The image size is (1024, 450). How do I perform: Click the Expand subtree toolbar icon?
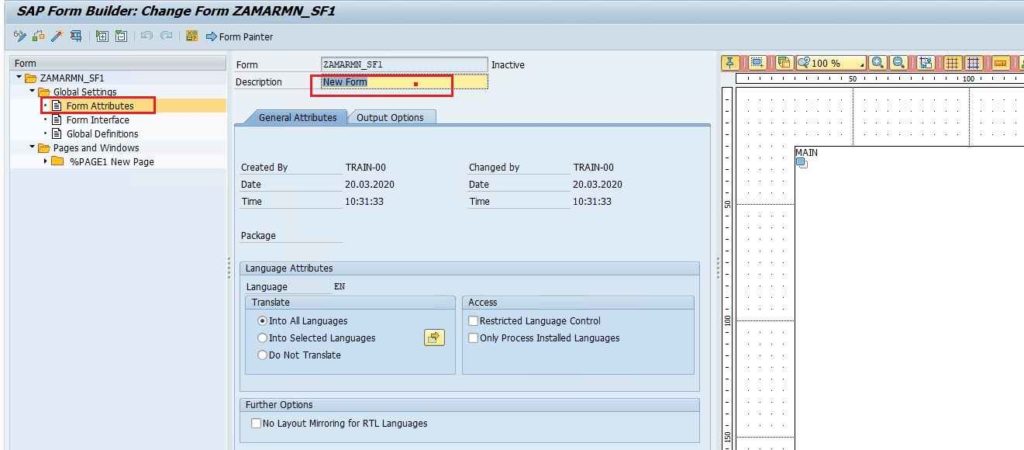click(x=102, y=37)
